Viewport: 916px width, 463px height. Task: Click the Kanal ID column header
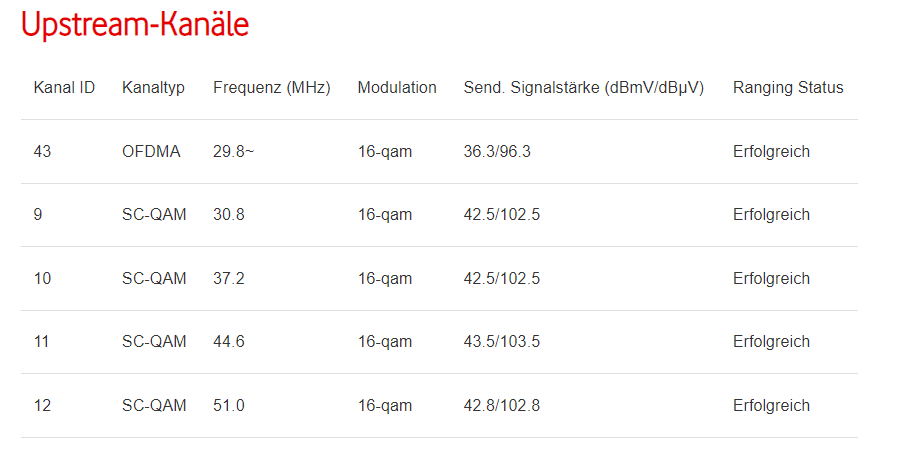(64, 88)
